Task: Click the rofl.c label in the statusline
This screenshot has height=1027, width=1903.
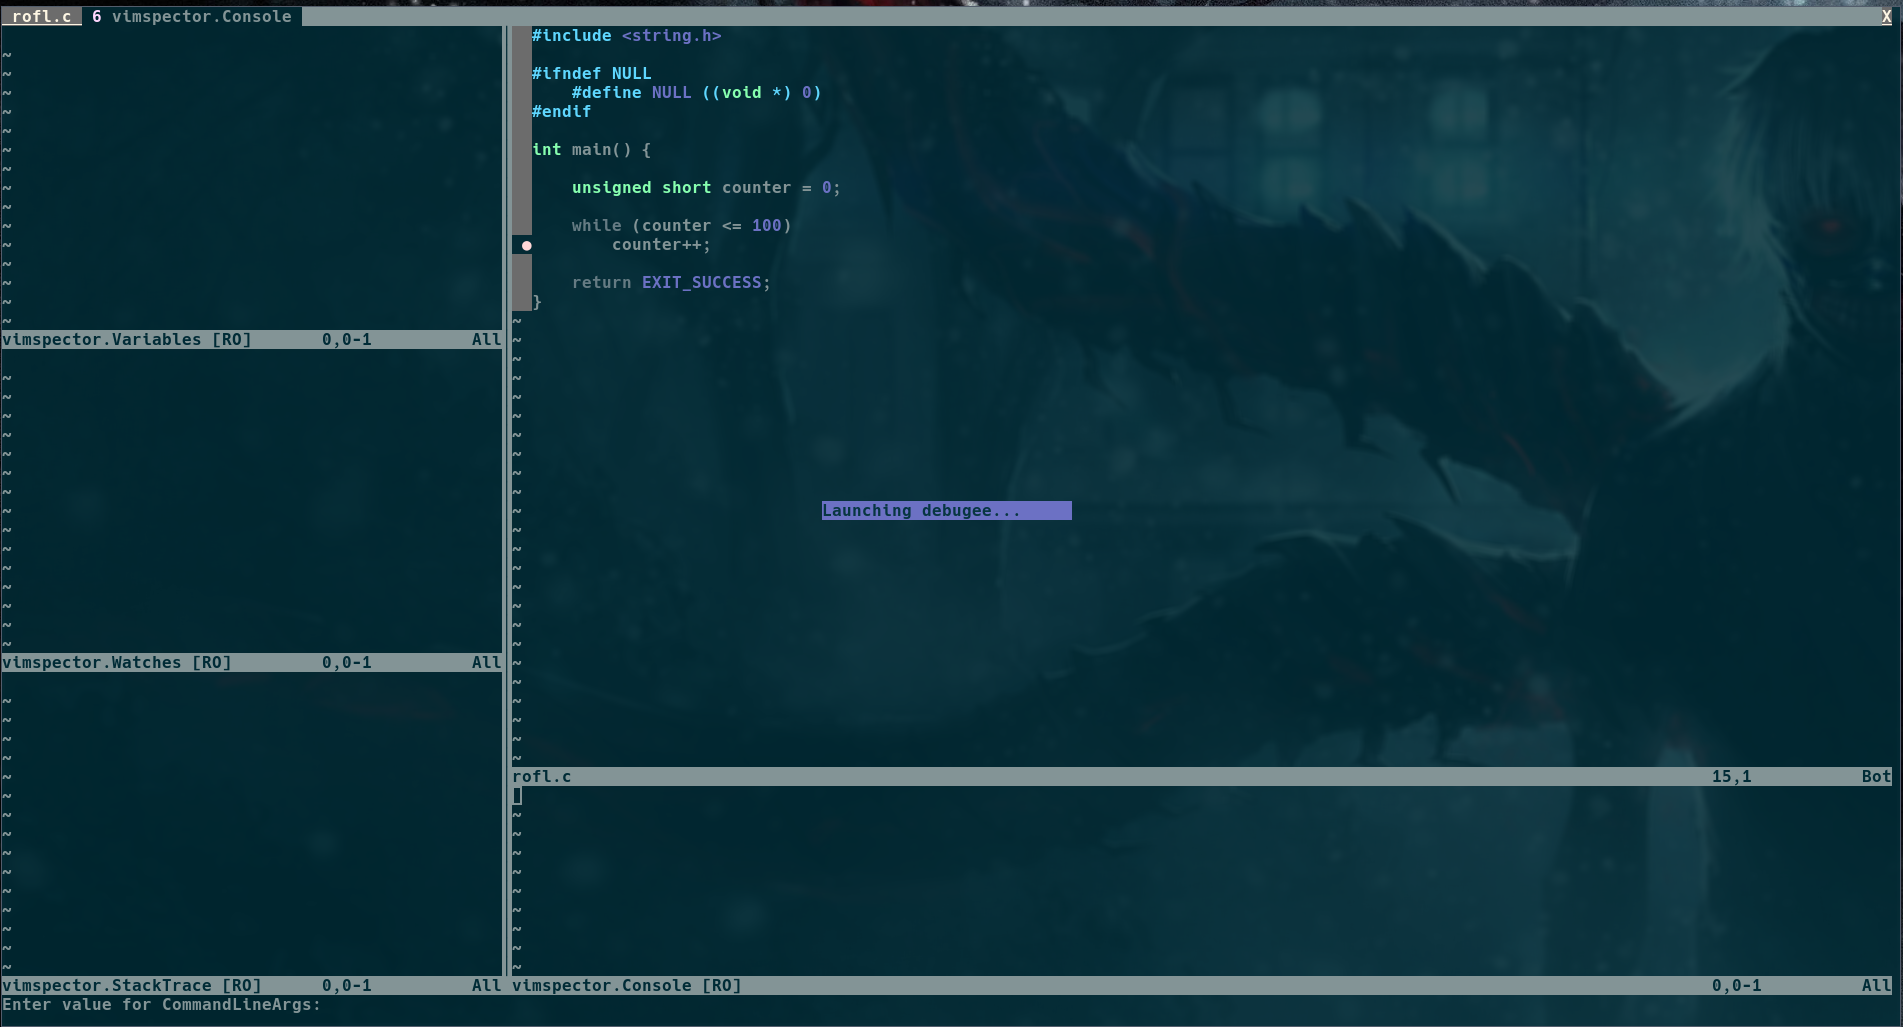Action: click(542, 775)
